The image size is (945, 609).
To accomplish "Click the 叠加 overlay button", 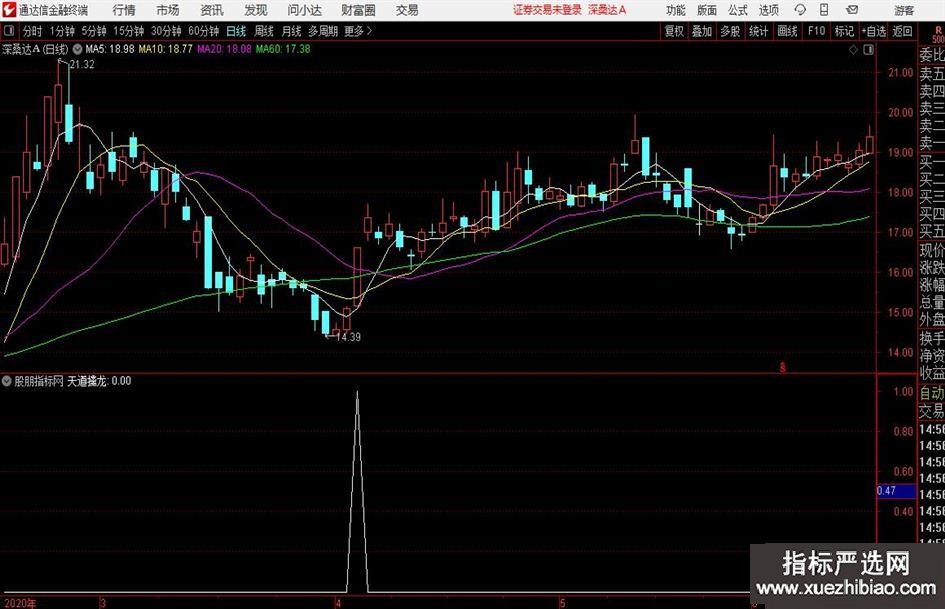I will point(702,31).
